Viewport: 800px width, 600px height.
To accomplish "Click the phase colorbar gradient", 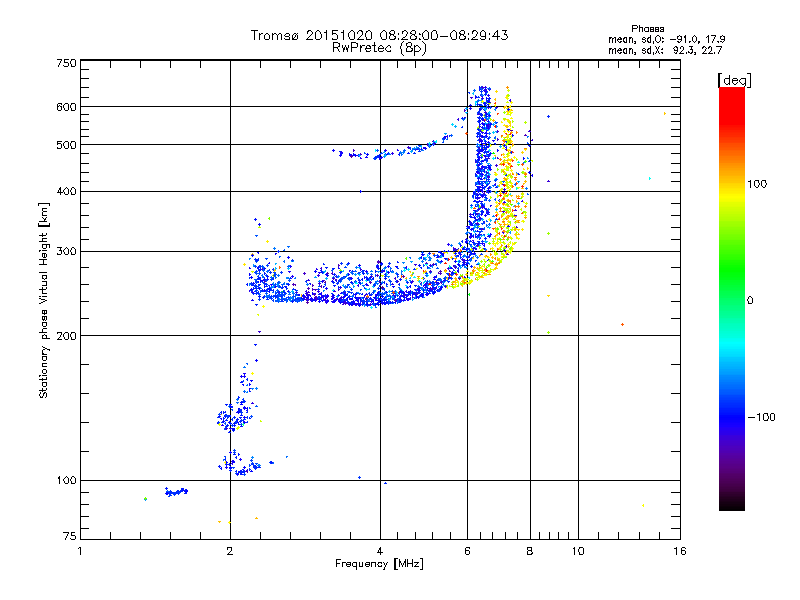I will (732, 298).
